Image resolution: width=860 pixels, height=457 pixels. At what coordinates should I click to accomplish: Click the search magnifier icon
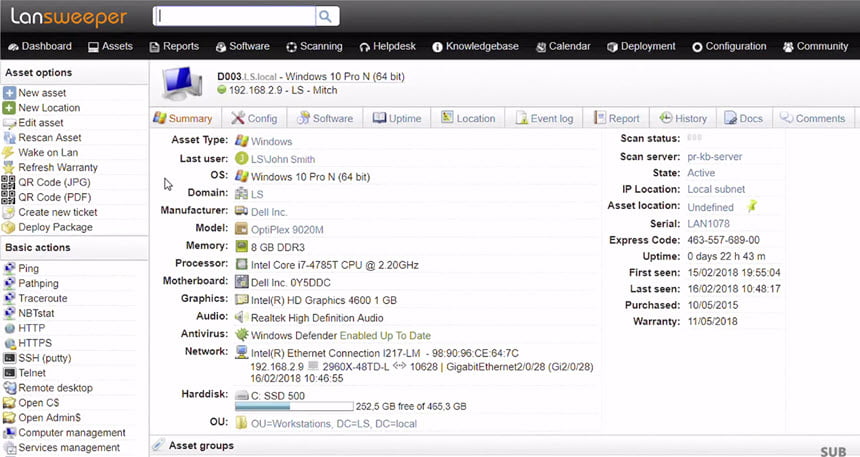[x=325, y=16]
